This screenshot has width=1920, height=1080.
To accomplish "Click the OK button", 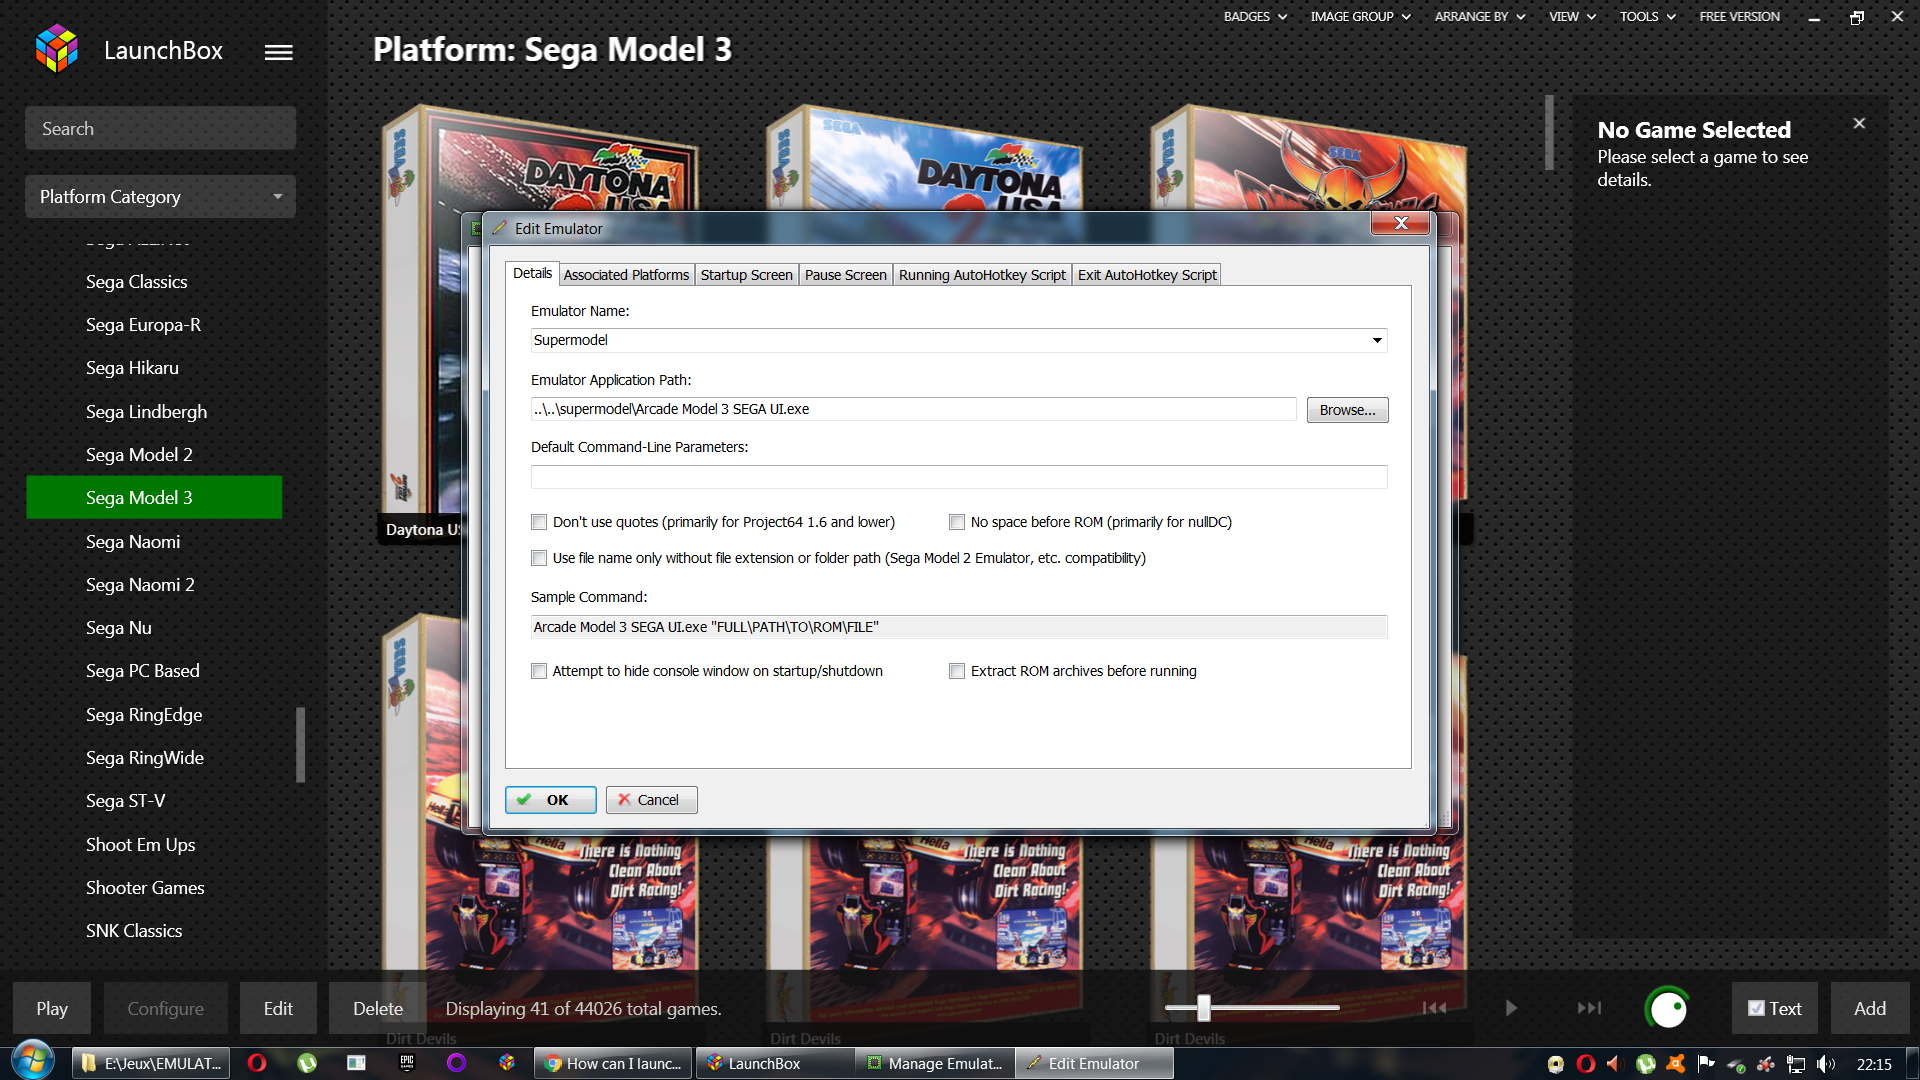I will click(x=550, y=800).
